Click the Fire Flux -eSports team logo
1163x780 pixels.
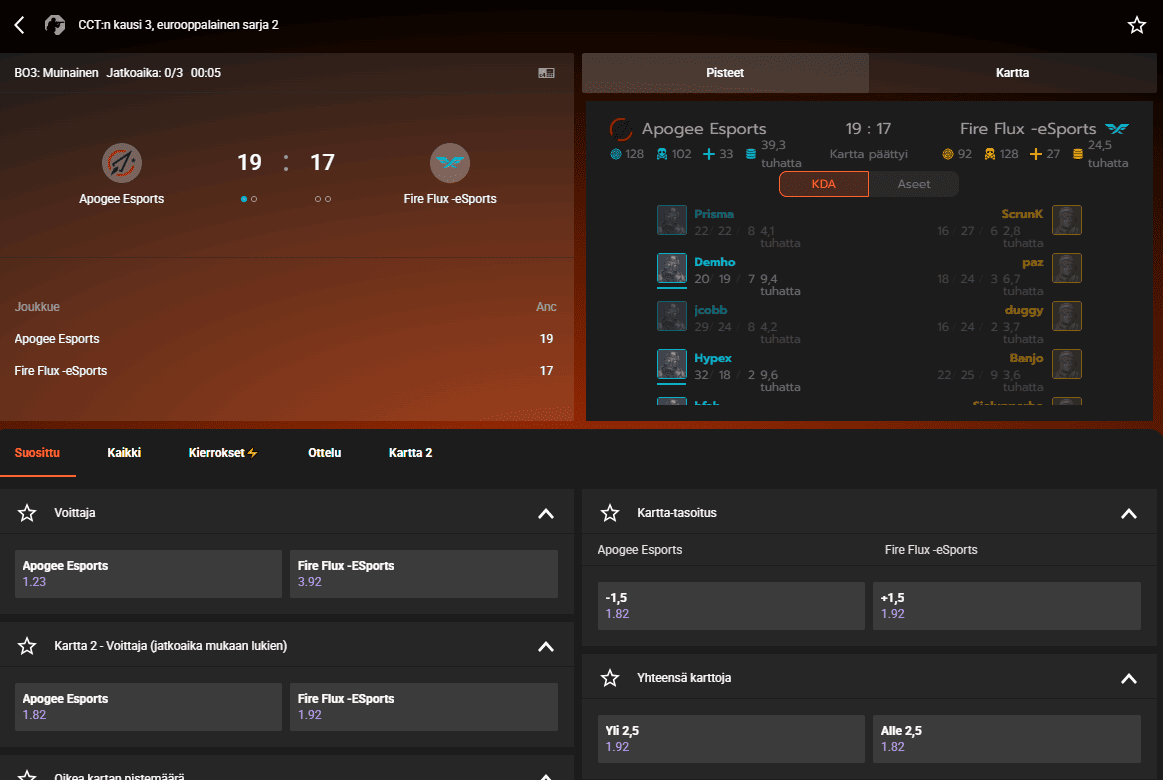449,162
